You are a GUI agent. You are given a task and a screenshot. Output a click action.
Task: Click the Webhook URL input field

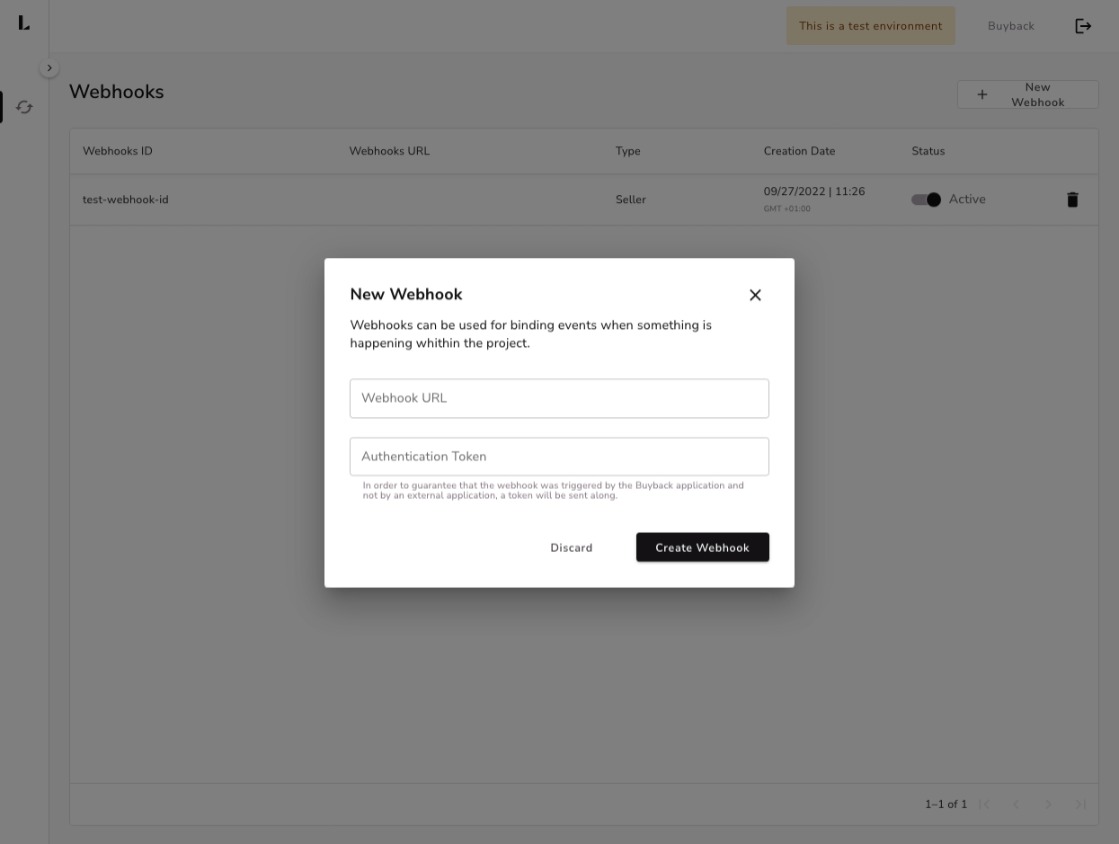point(559,398)
